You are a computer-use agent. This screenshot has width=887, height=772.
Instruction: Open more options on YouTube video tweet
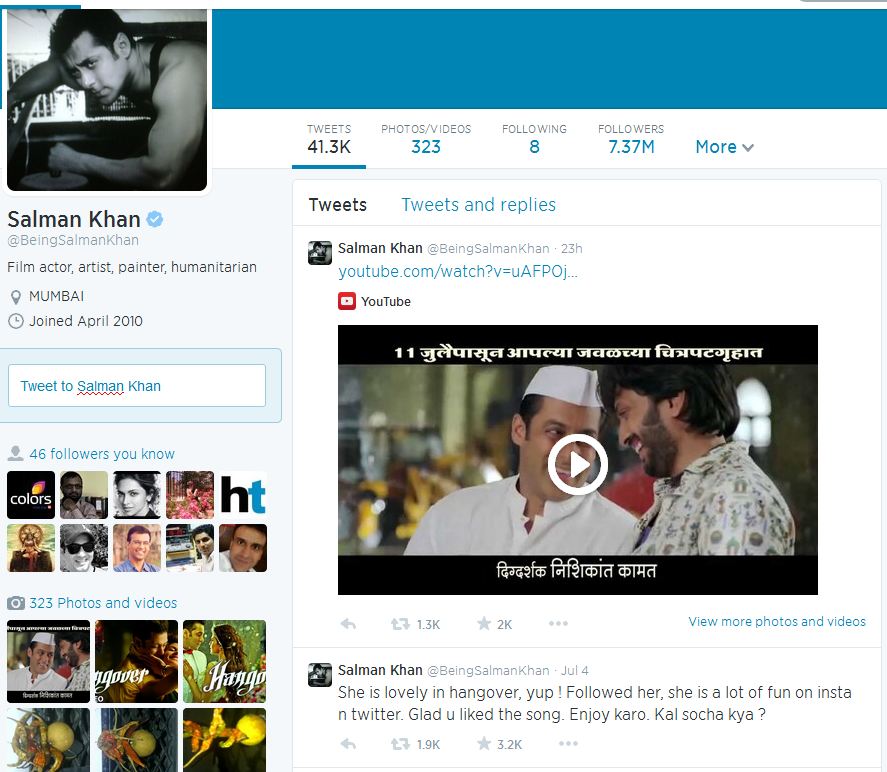pyautogui.click(x=558, y=624)
